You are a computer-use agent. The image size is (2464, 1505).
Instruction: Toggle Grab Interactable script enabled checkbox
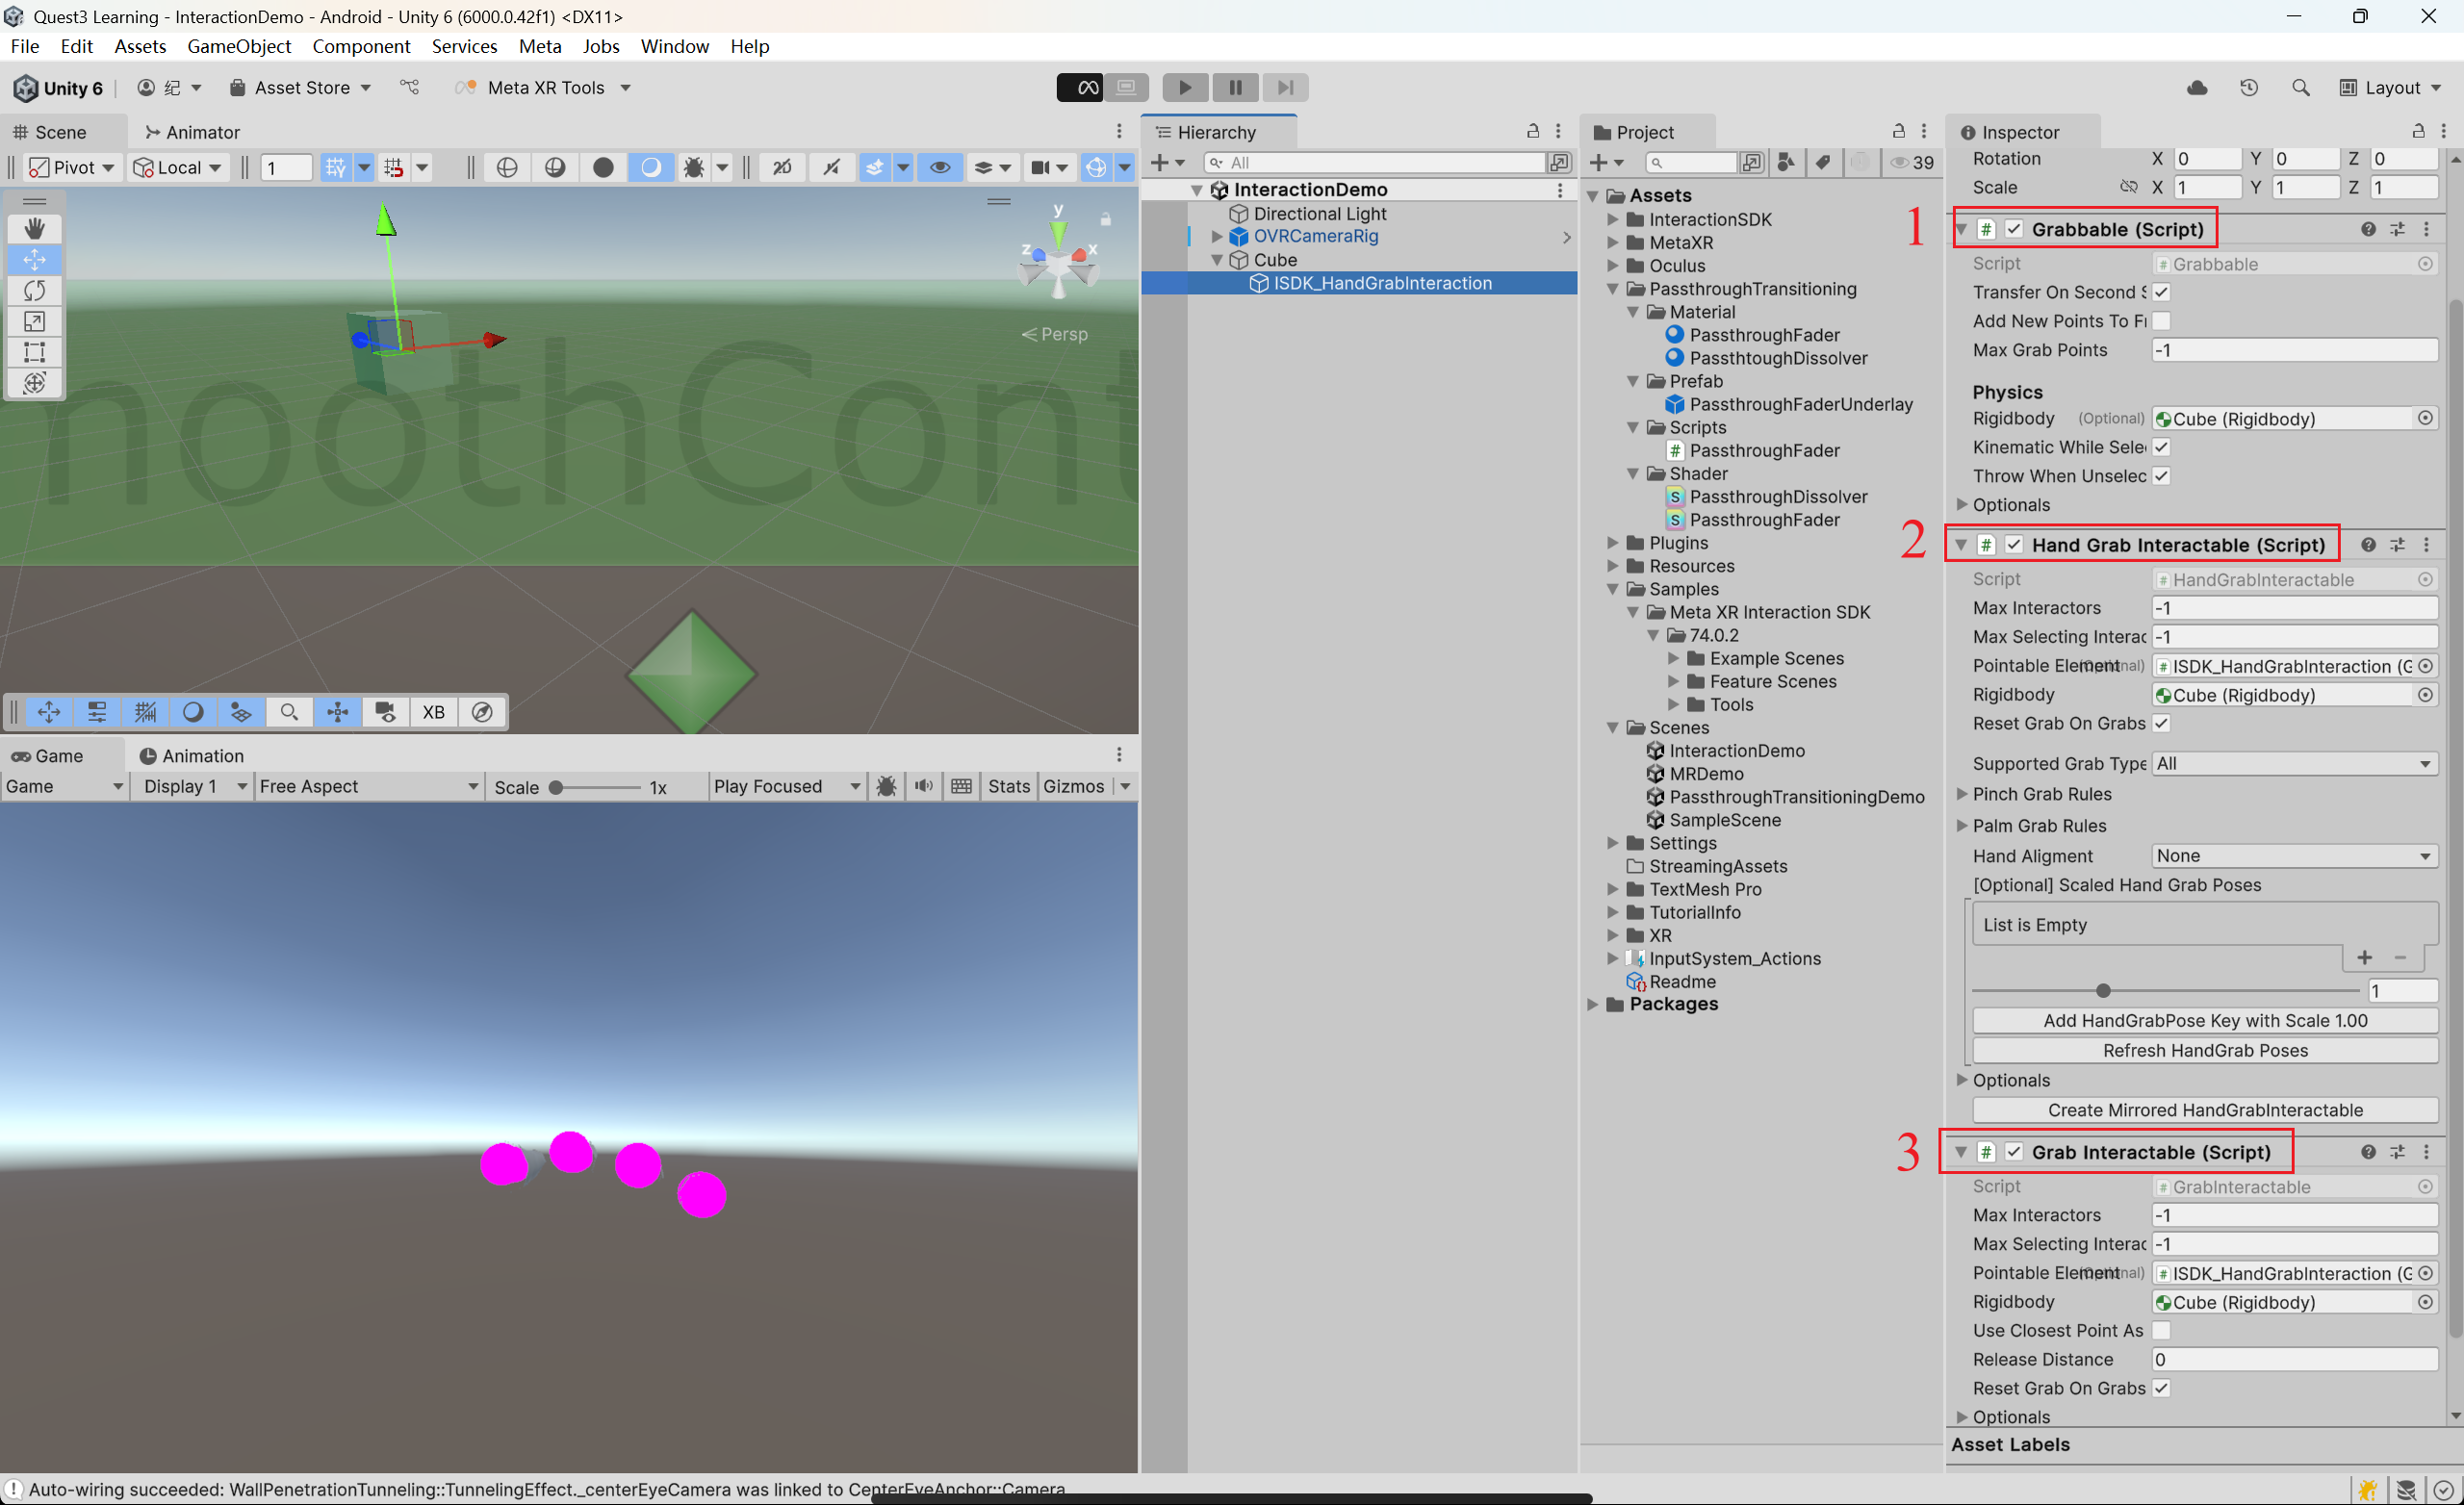click(x=2014, y=1152)
